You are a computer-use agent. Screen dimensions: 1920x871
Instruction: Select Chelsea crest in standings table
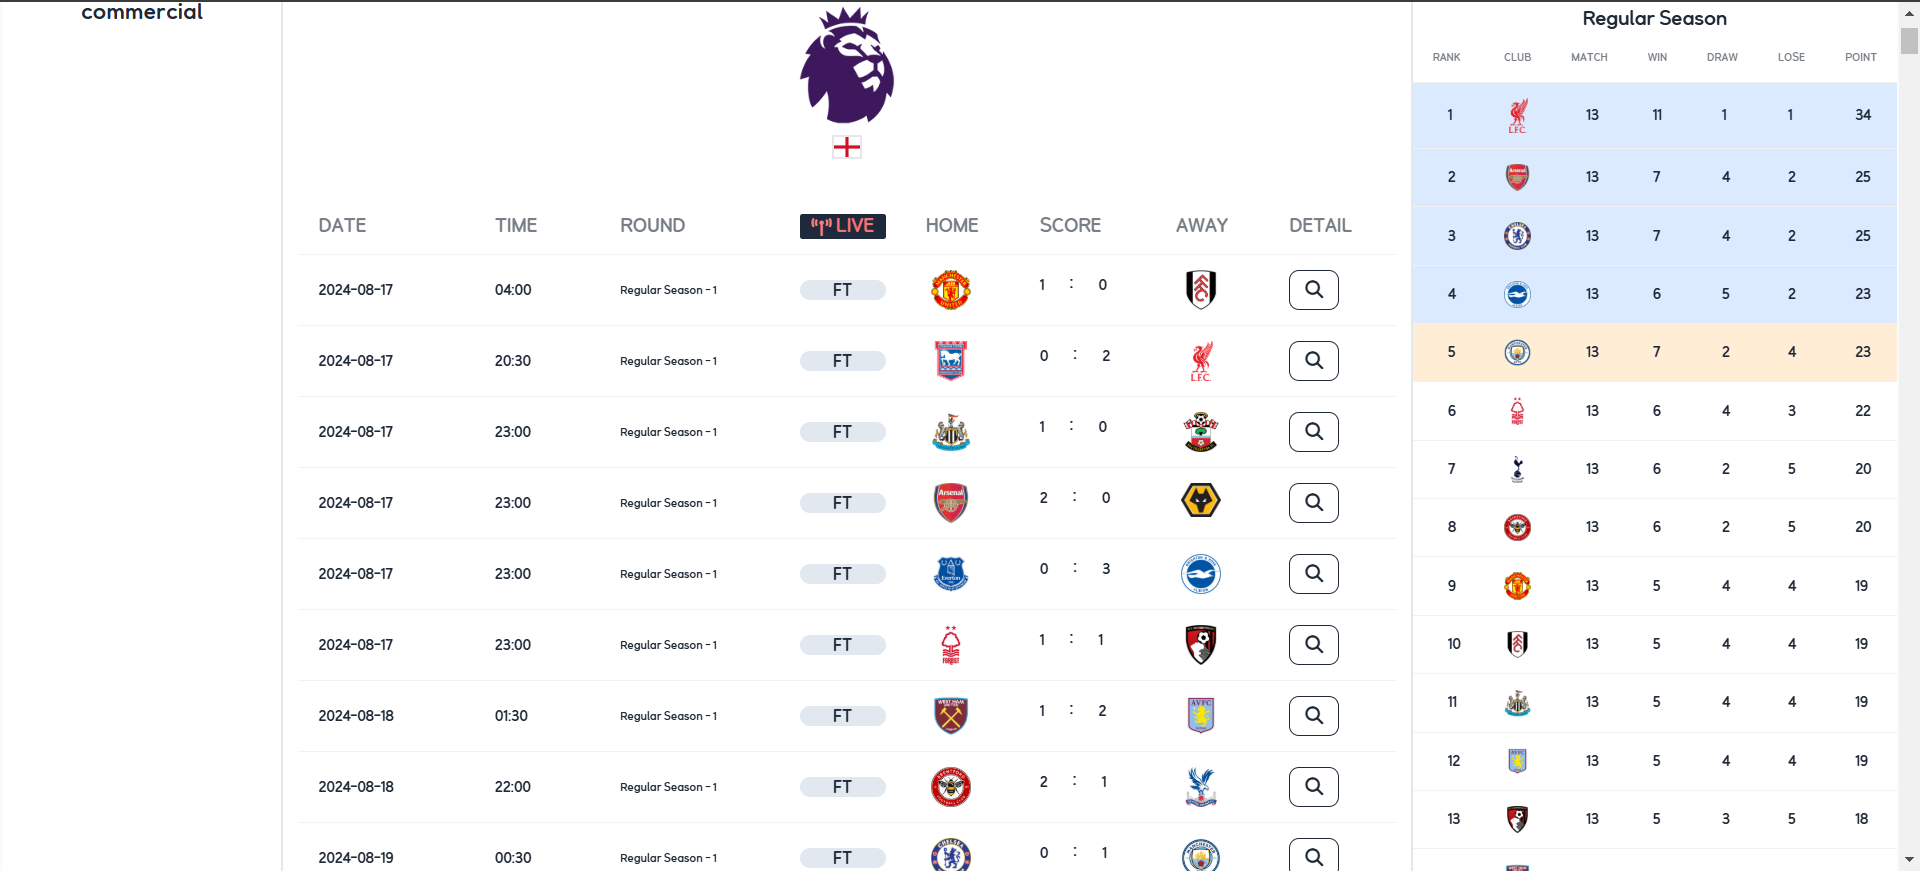pyautogui.click(x=1517, y=236)
